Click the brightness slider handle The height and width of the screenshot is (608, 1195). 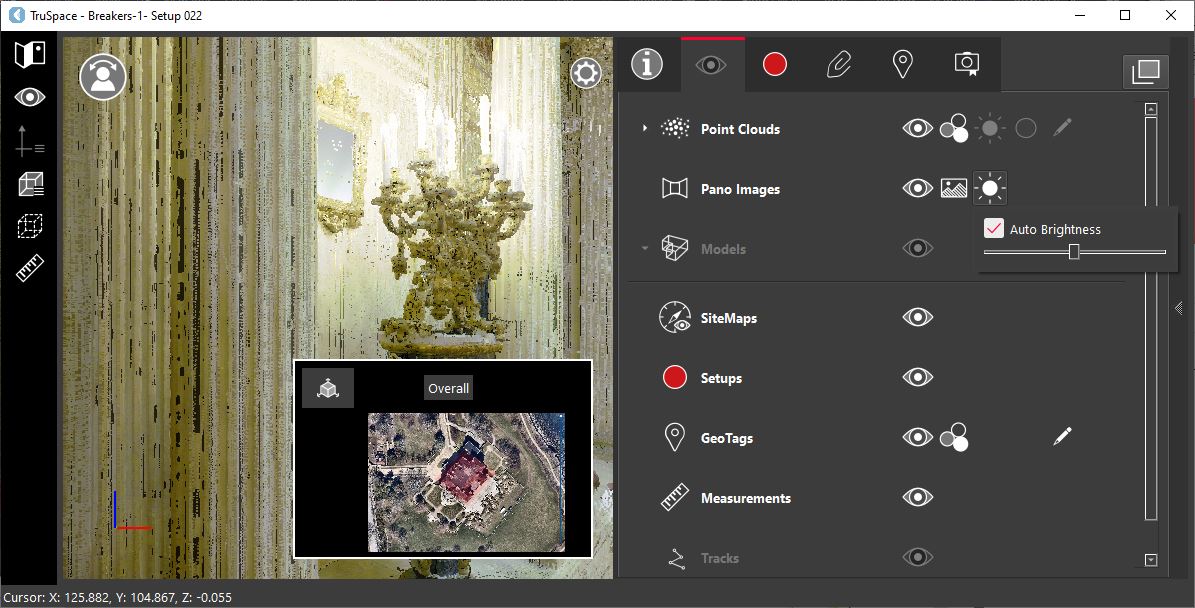click(1074, 252)
